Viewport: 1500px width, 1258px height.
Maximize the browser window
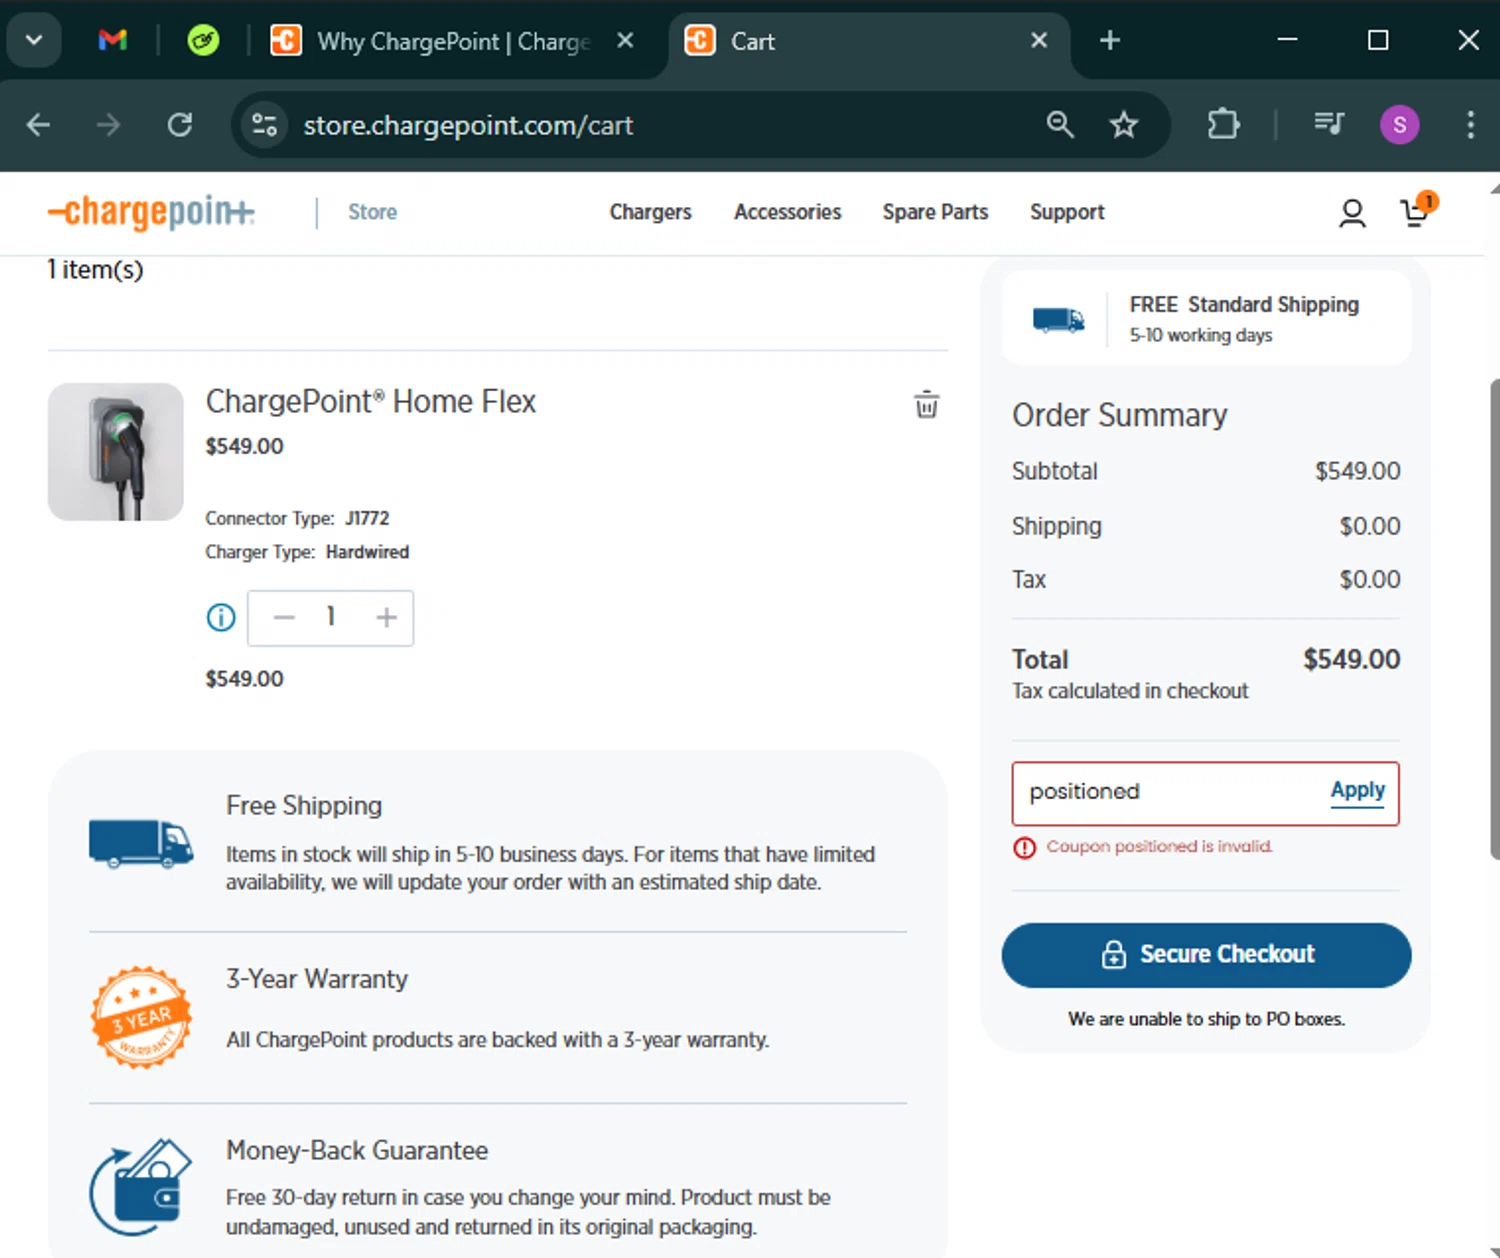[1378, 40]
